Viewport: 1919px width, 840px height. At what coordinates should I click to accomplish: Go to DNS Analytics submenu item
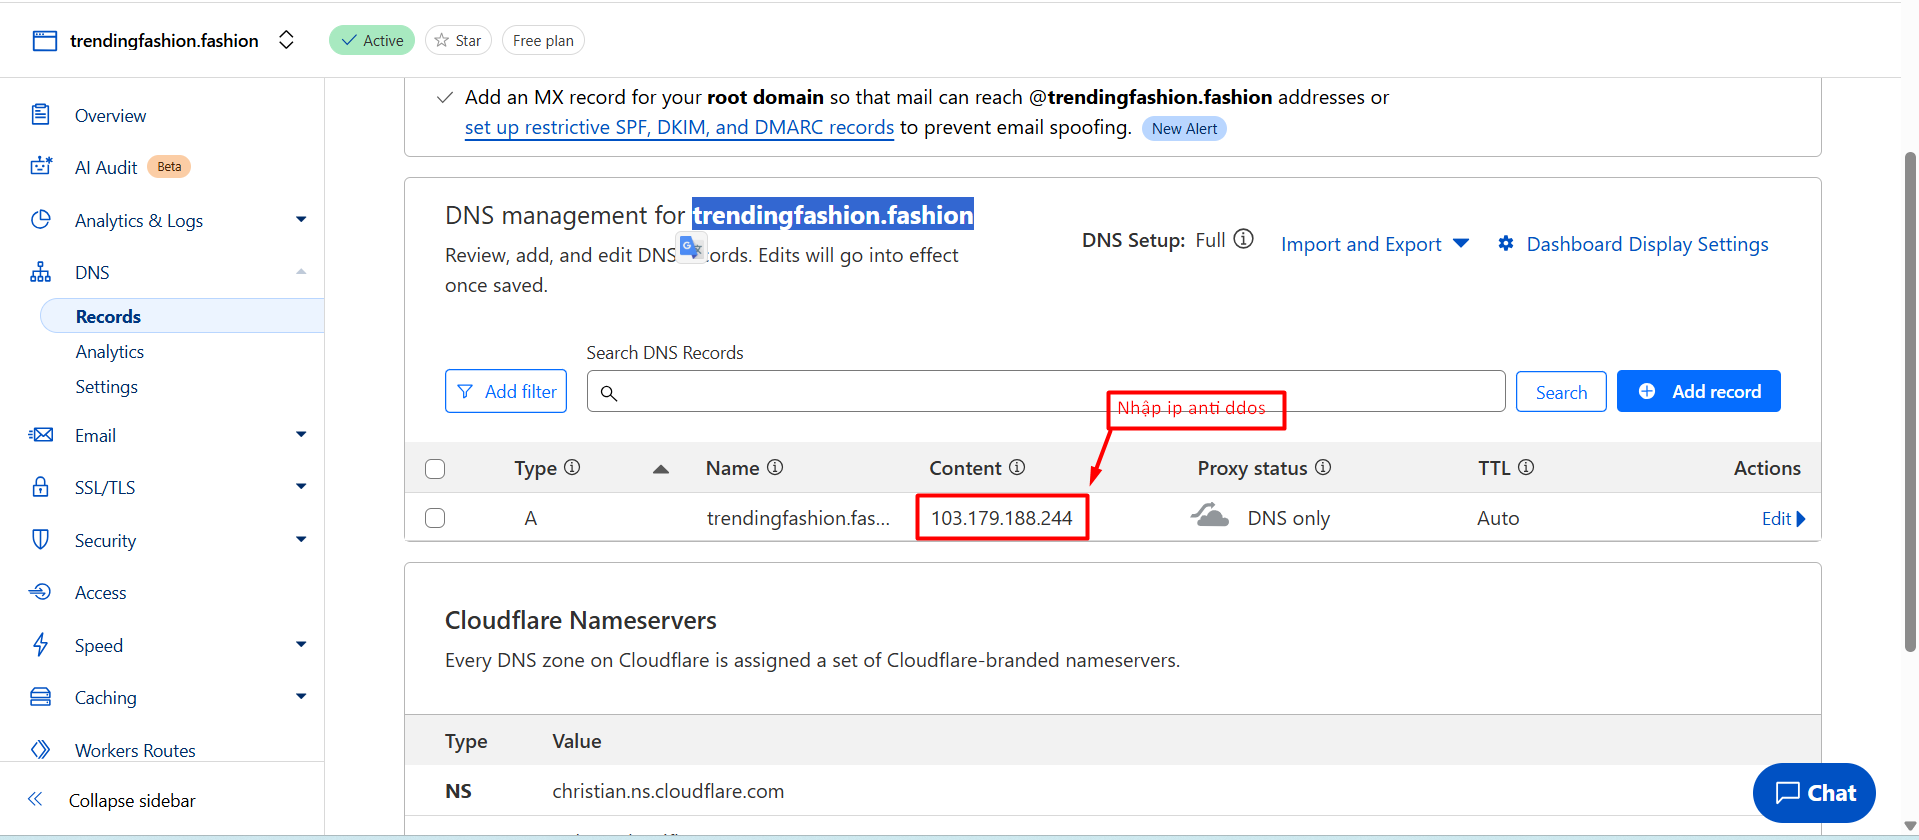110,352
